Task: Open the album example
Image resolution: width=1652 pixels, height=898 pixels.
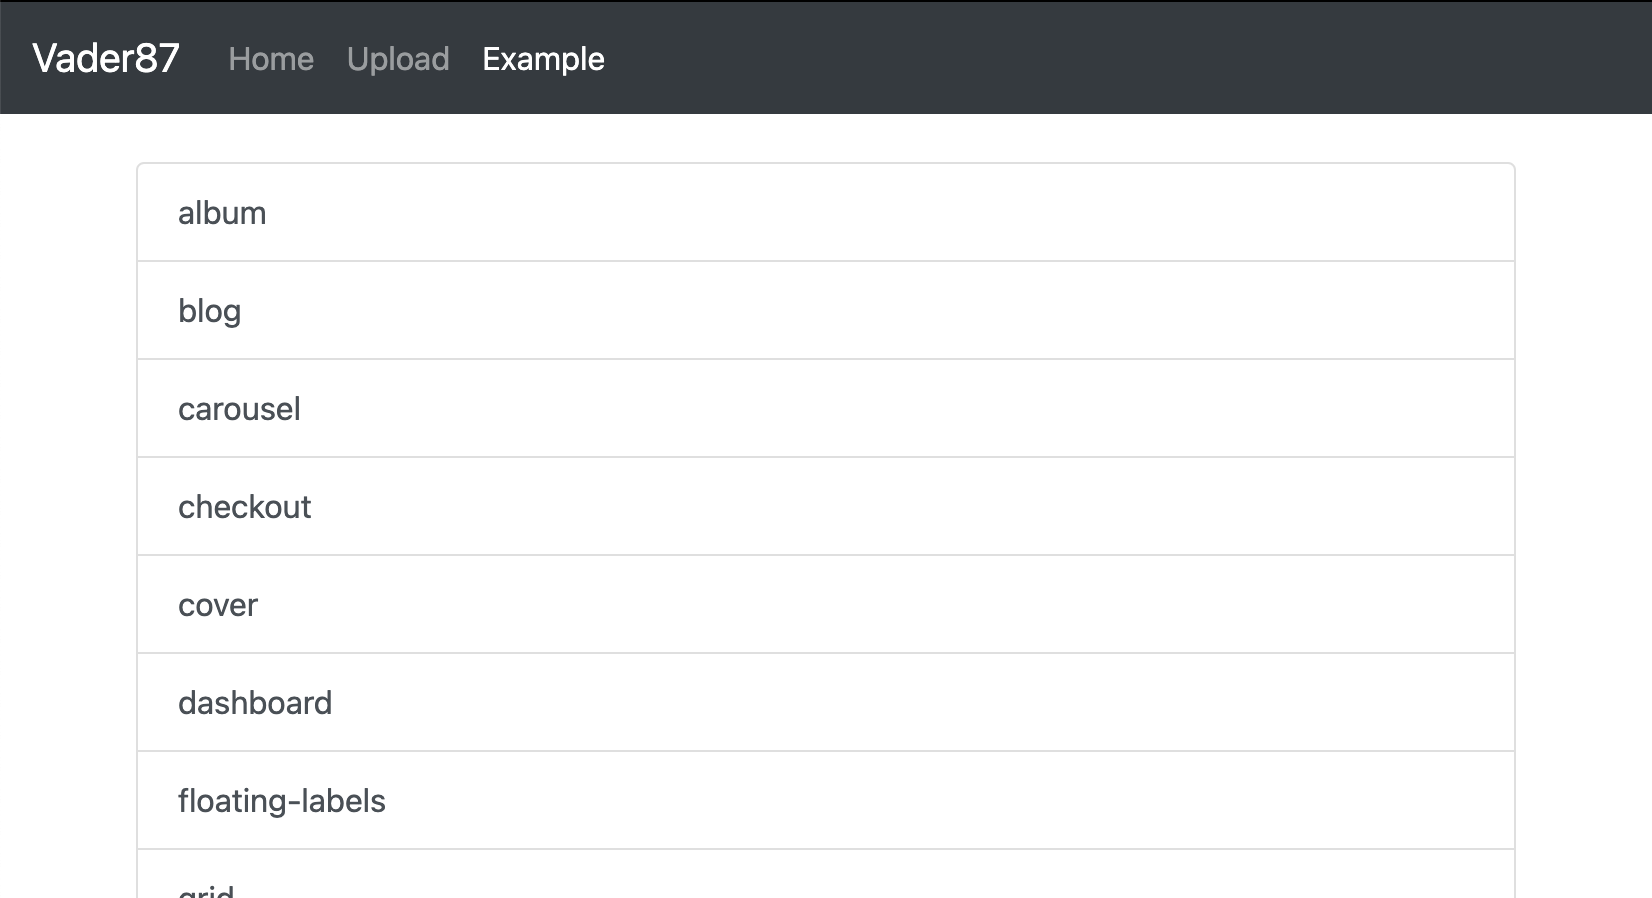Action: coord(826,213)
